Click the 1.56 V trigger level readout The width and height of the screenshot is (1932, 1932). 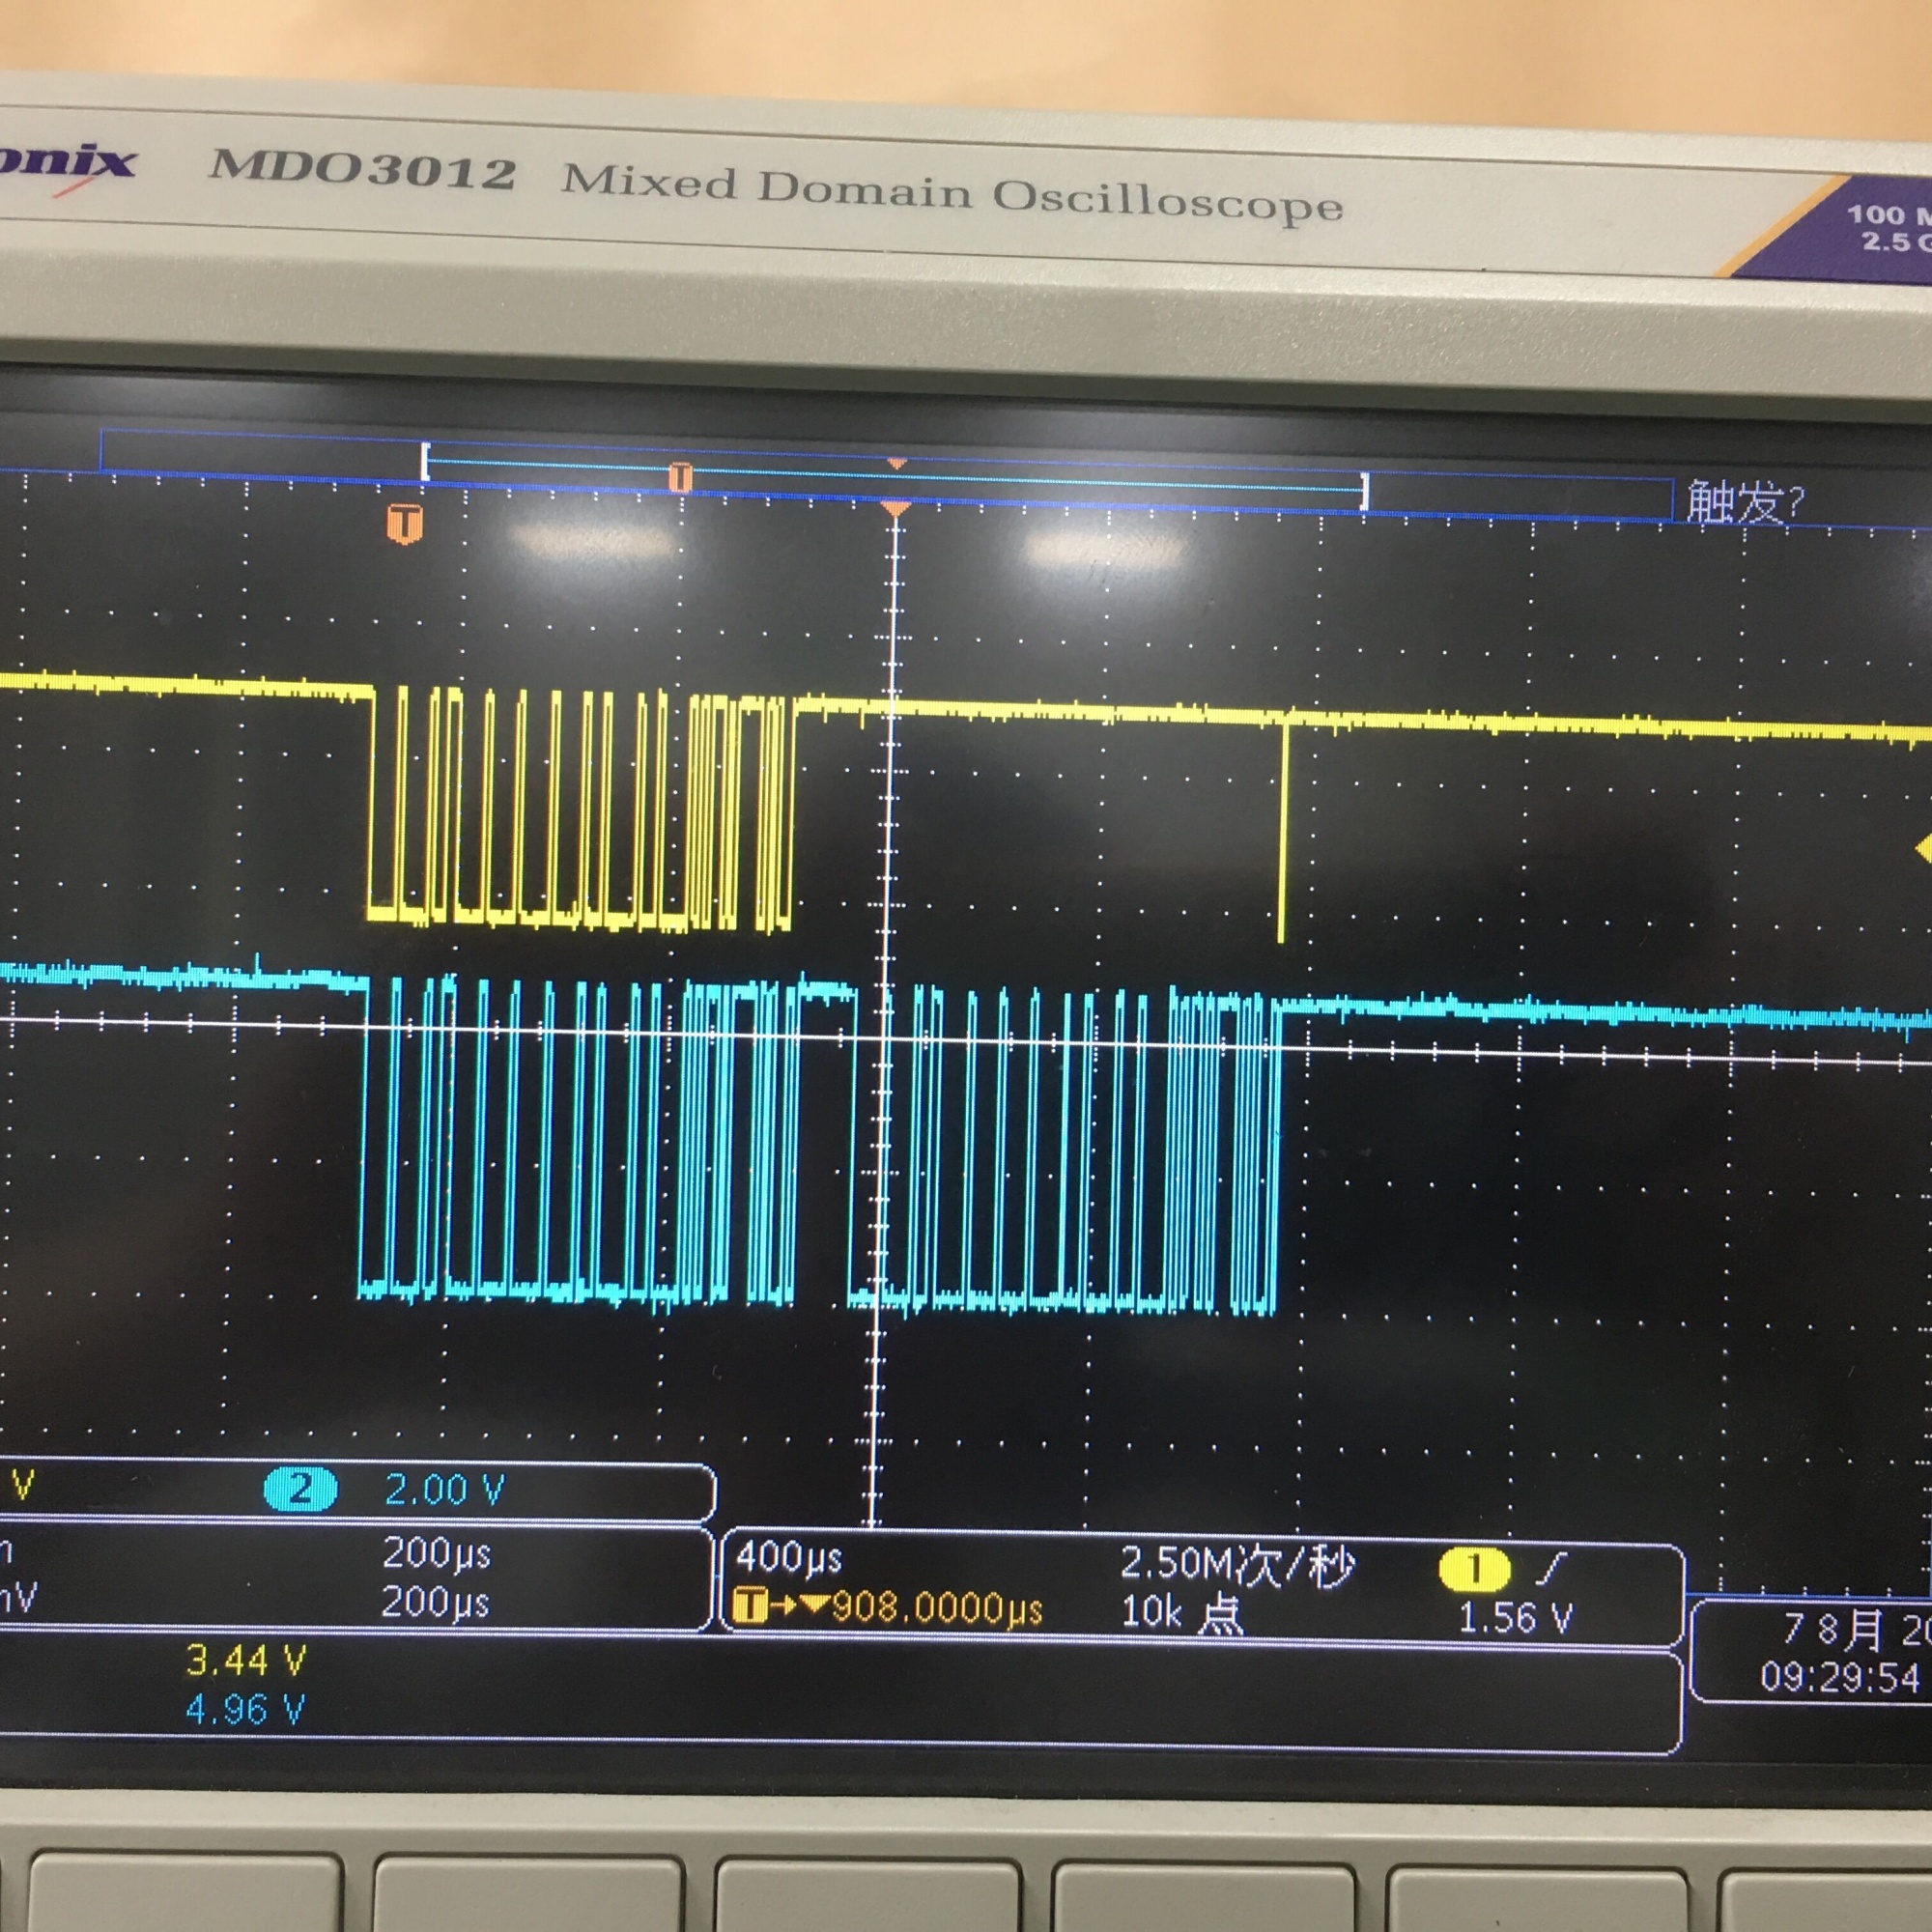(1515, 1617)
